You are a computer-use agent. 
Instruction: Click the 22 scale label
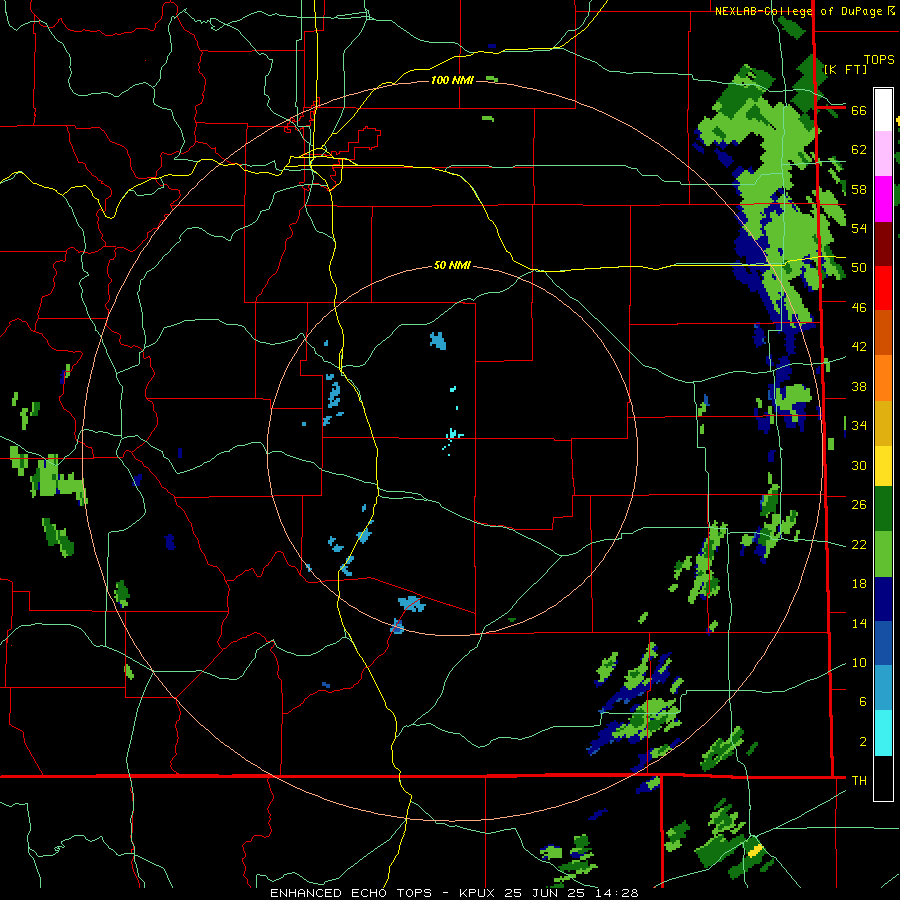coord(859,544)
